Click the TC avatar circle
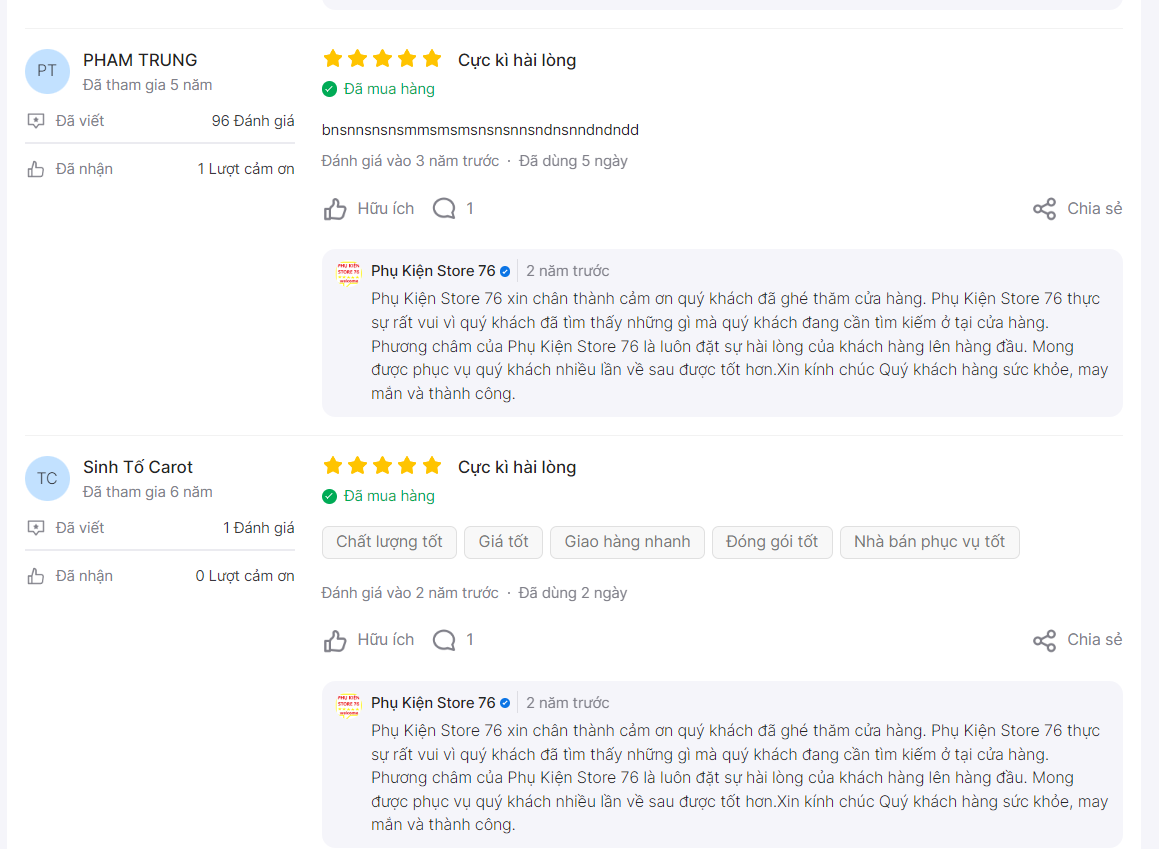 (47, 478)
